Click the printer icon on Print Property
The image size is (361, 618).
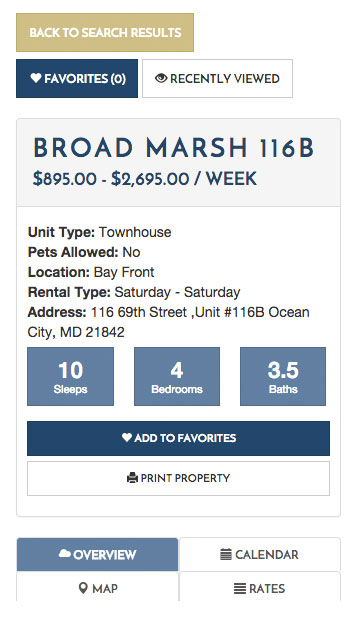point(132,478)
